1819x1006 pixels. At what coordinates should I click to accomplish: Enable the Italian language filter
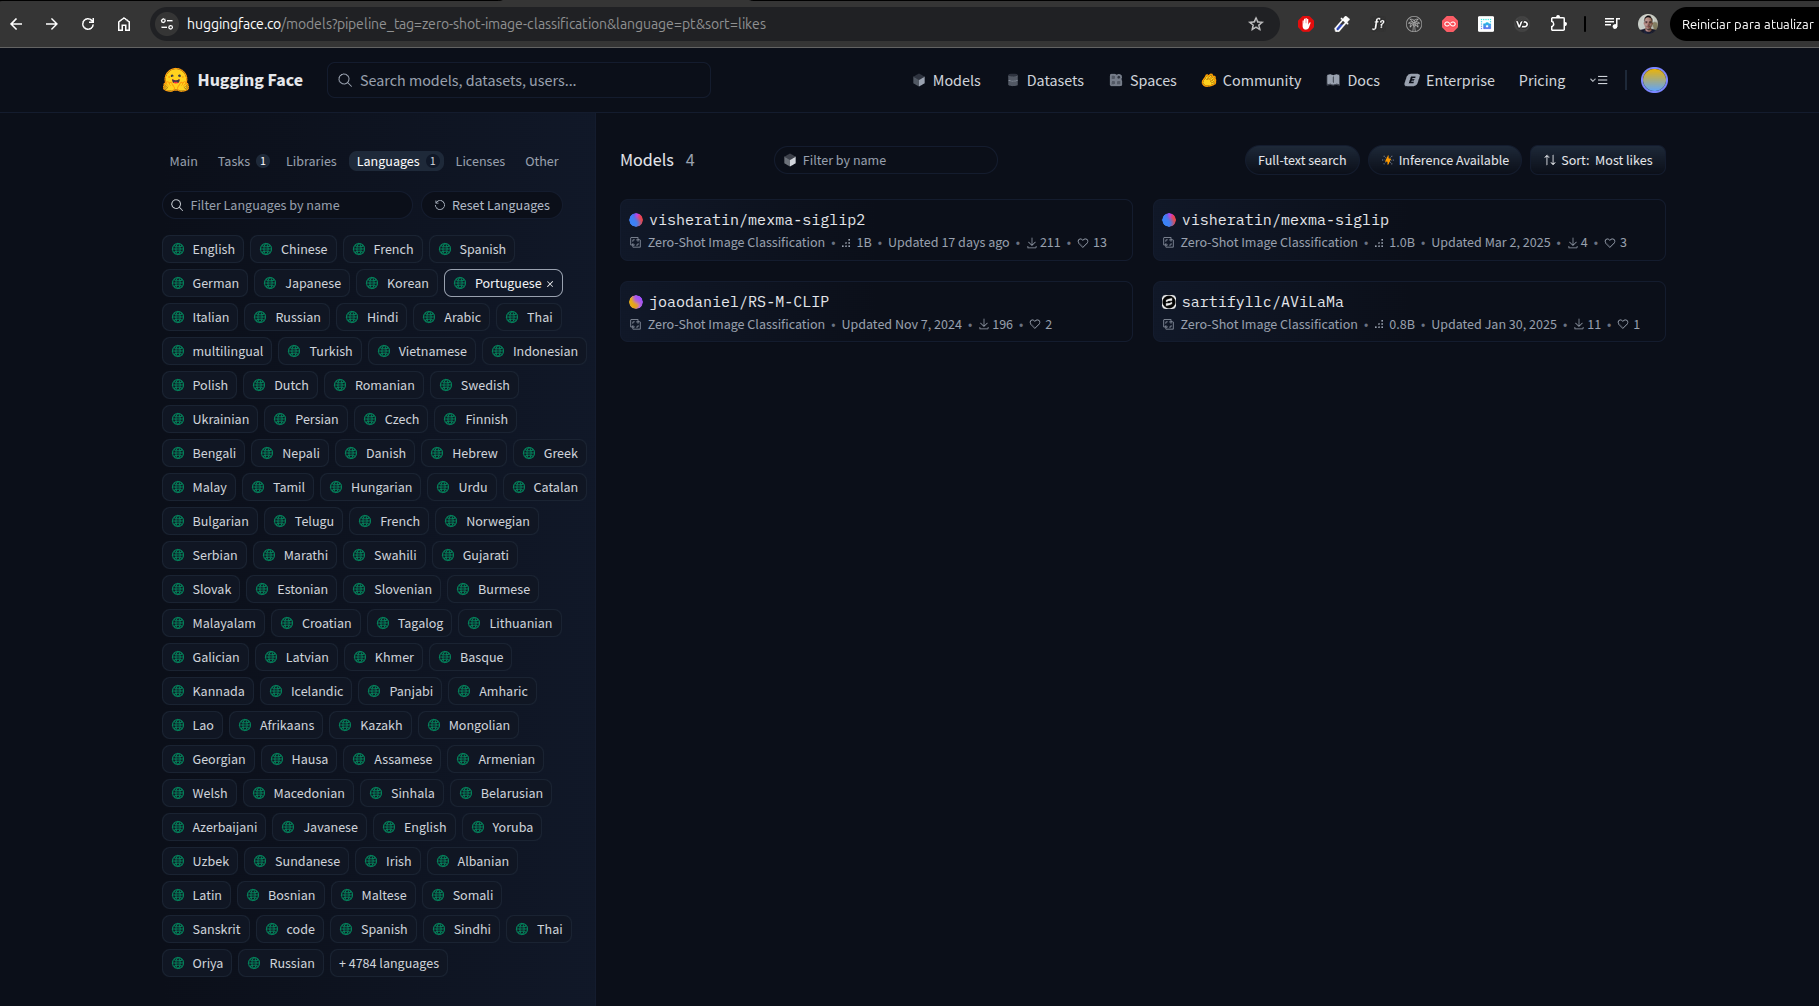pos(200,318)
